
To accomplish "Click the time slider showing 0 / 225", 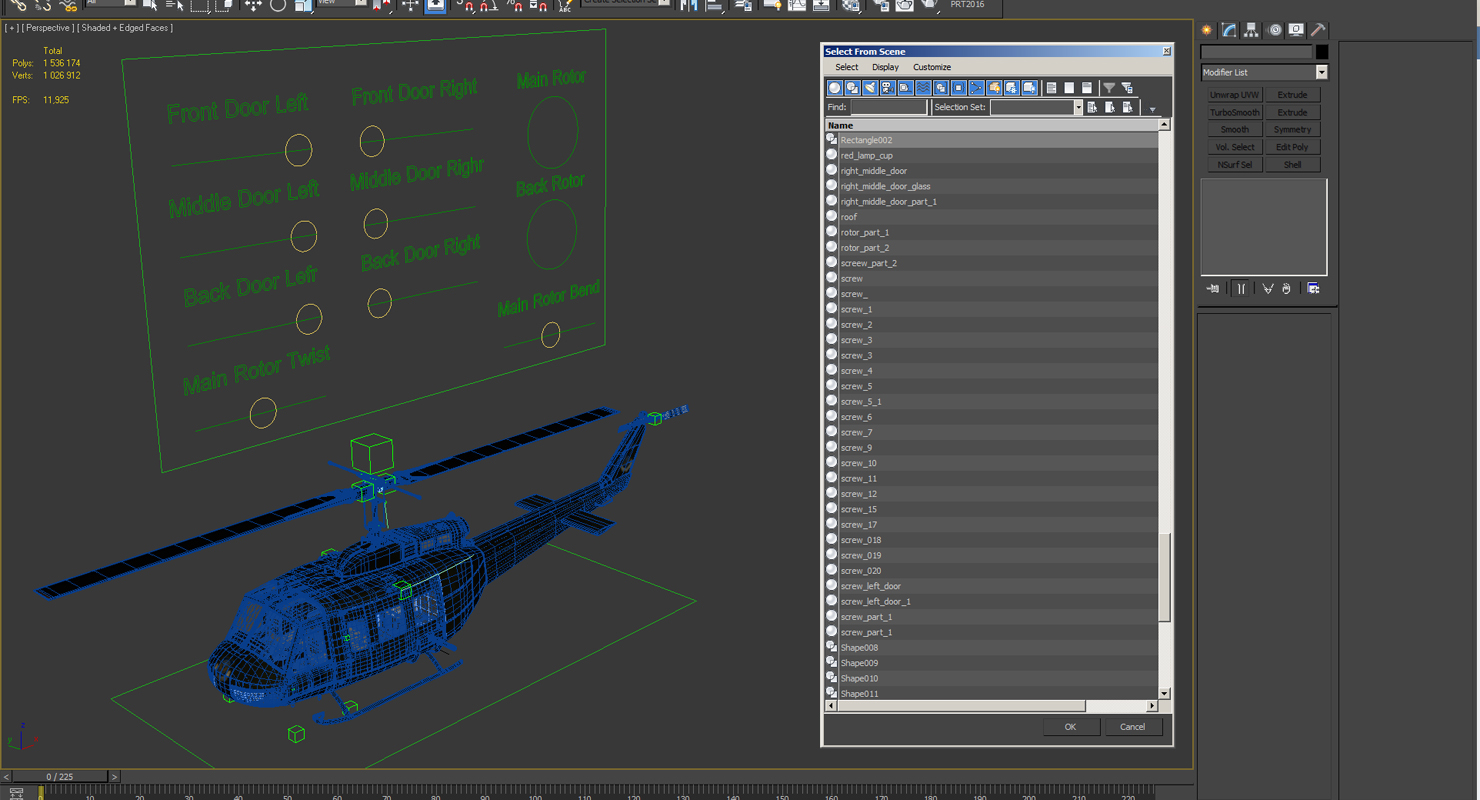I will click(59, 776).
